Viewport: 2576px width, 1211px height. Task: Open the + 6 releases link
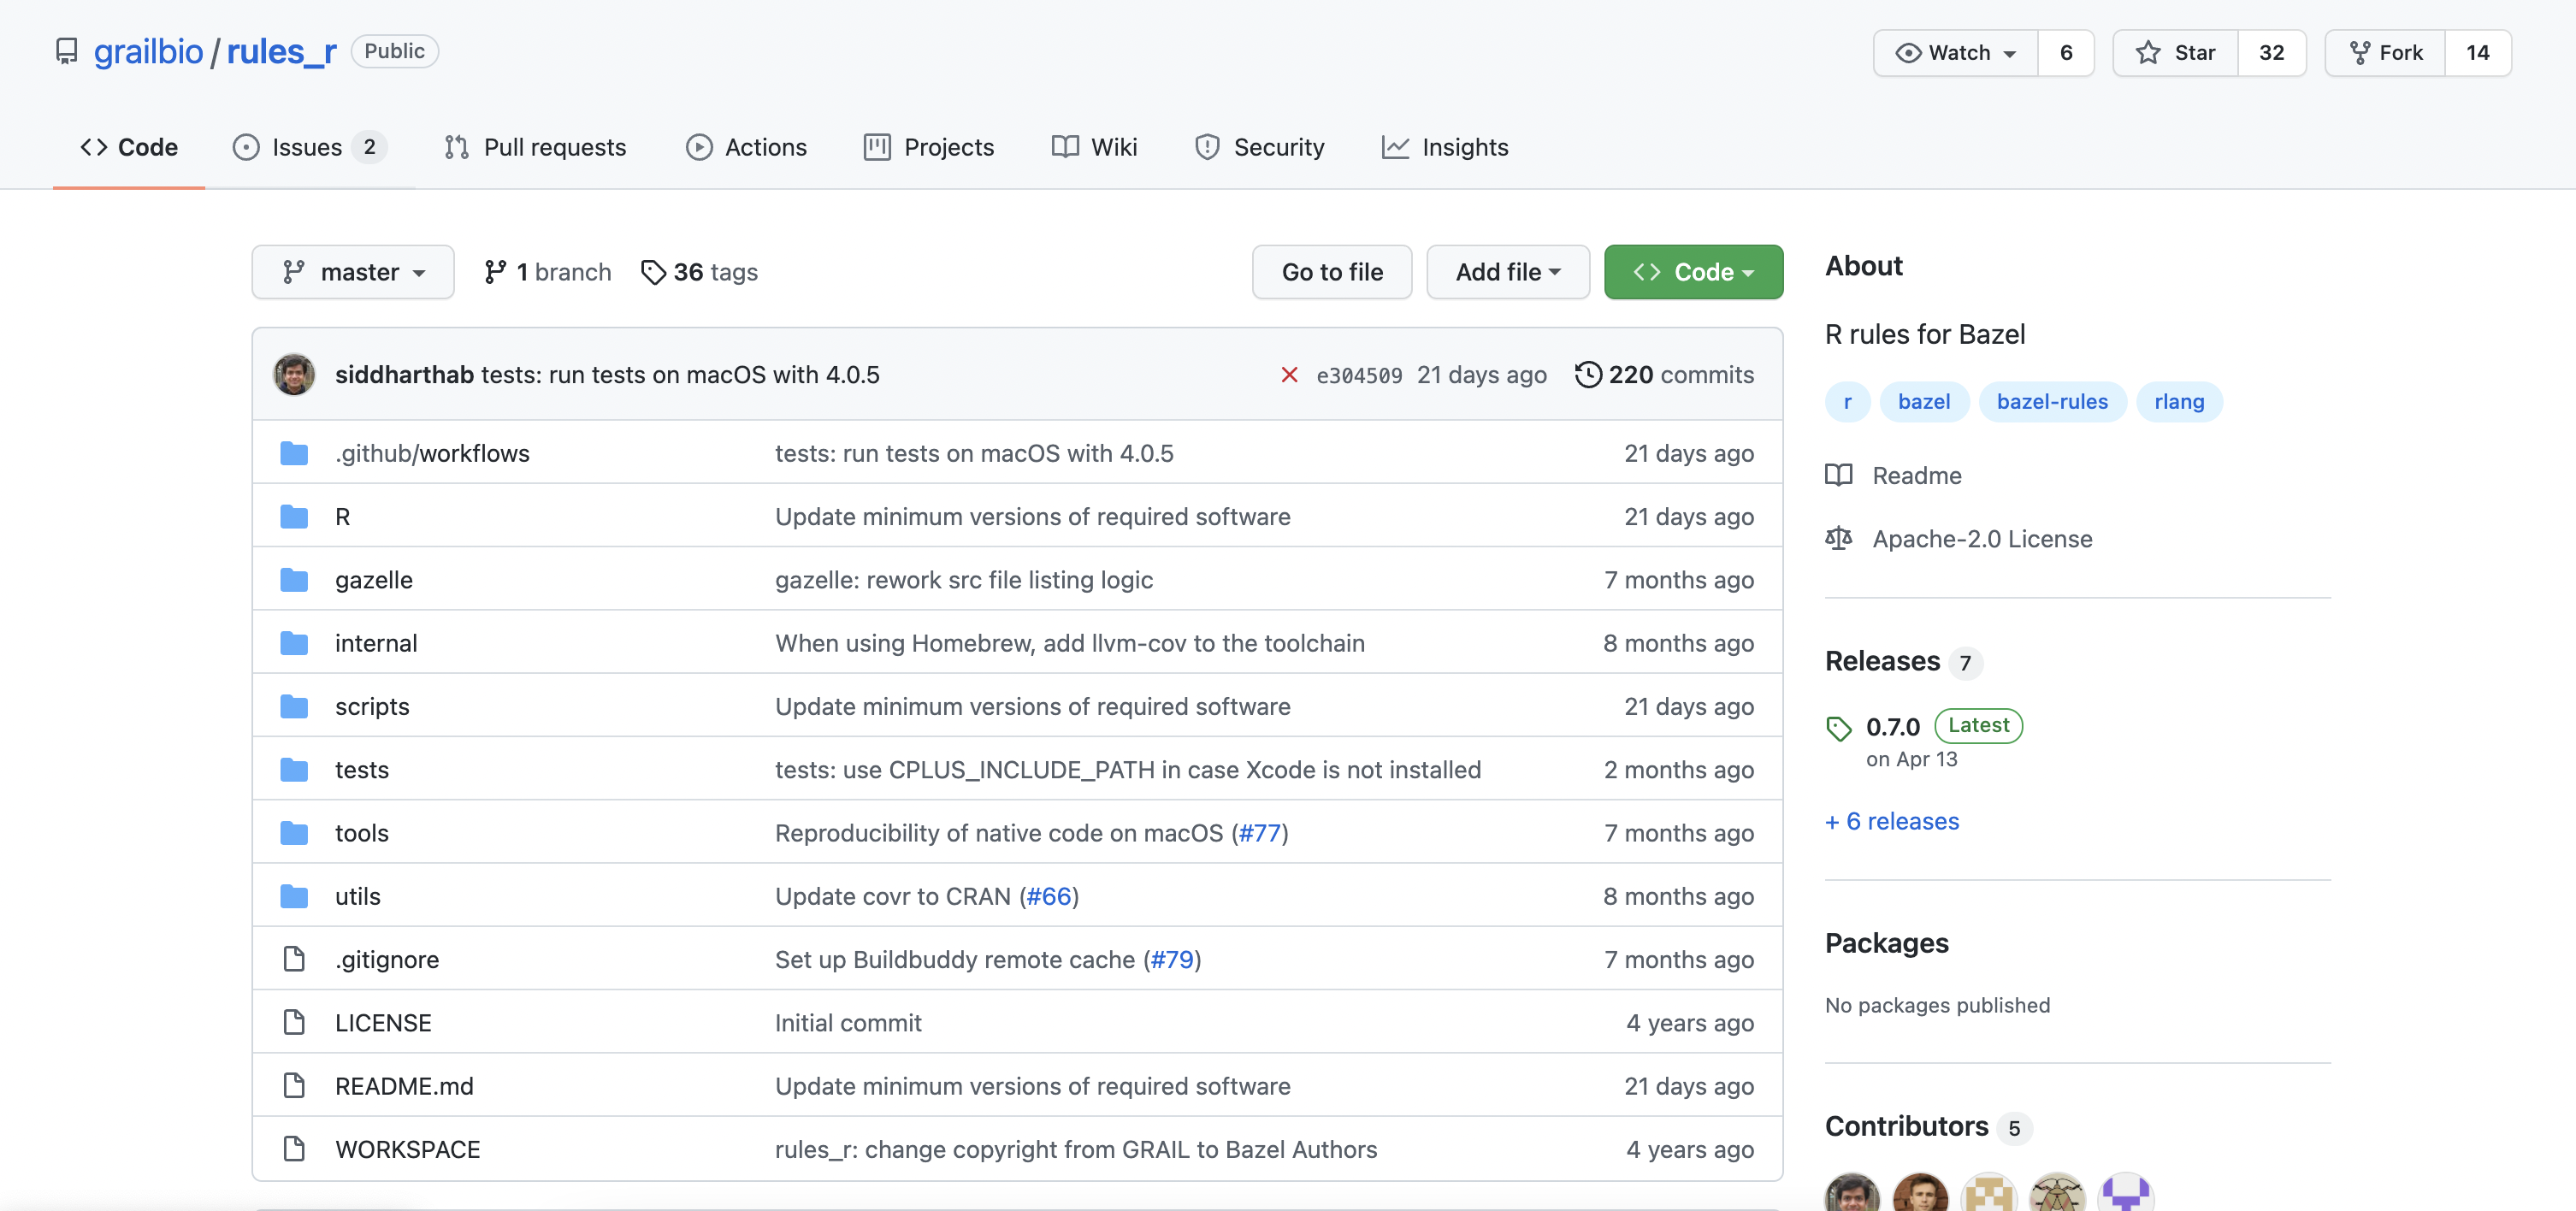pyautogui.click(x=1892, y=821)
